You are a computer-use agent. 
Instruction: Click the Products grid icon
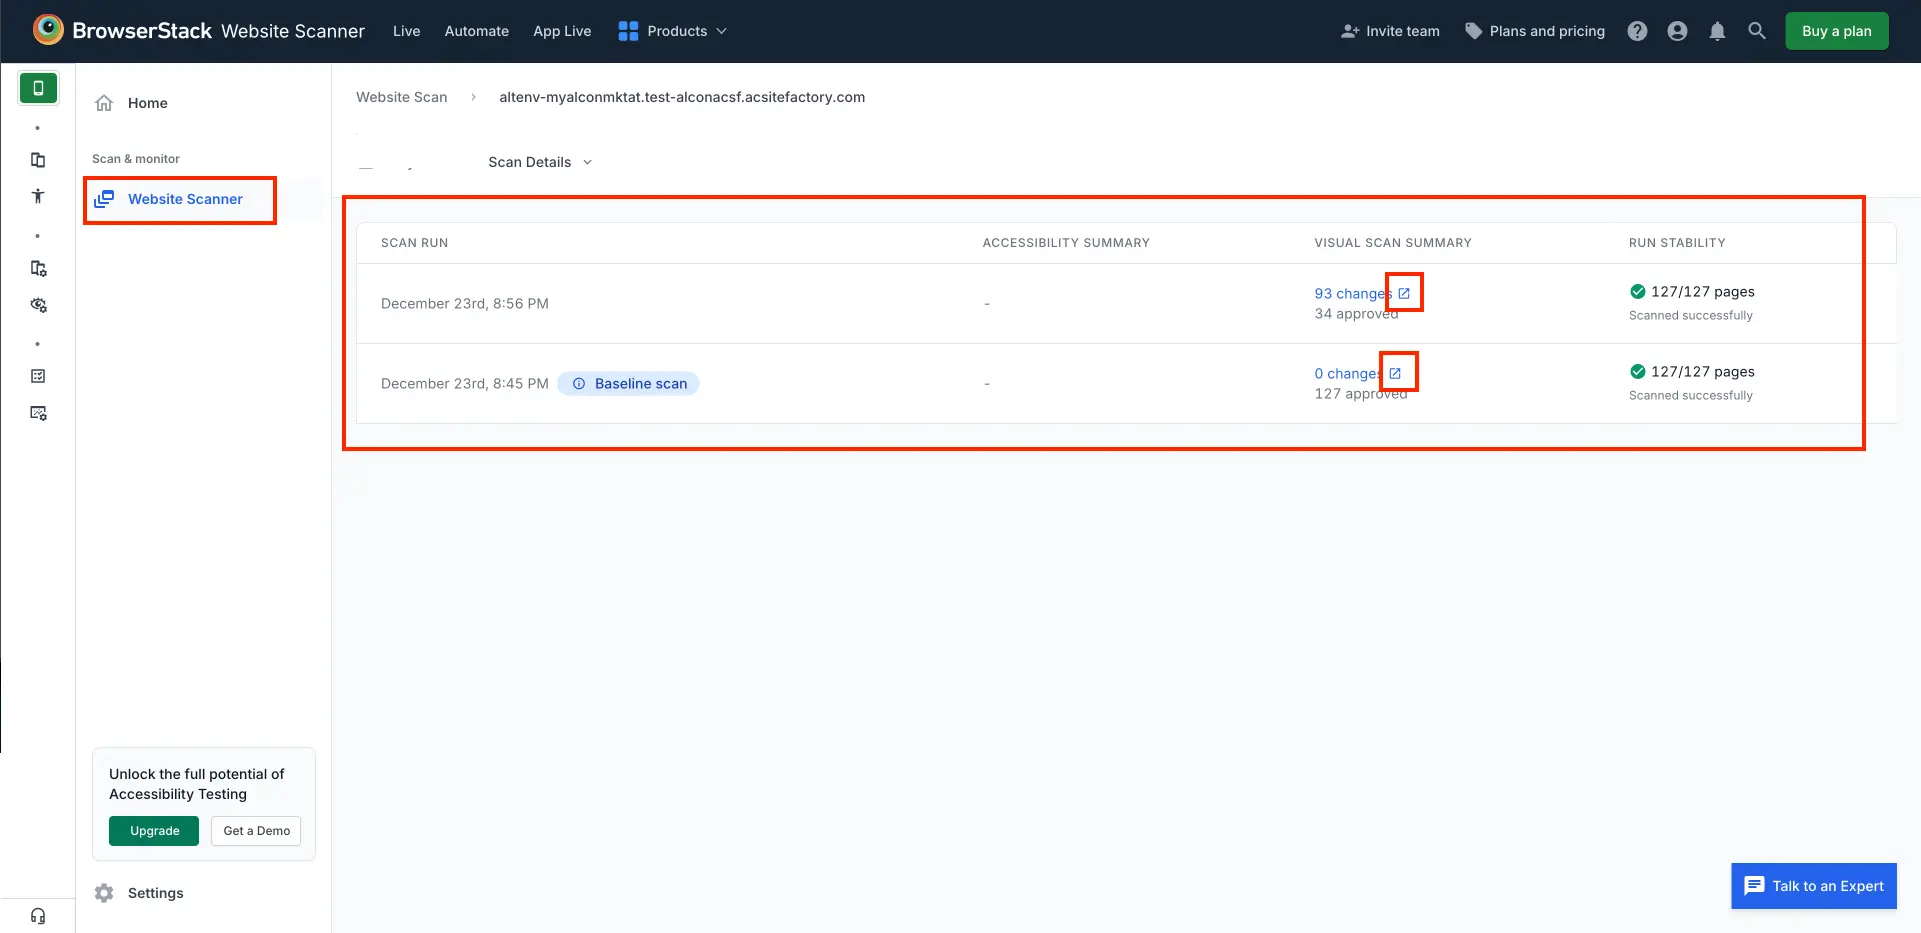(628, 31)
